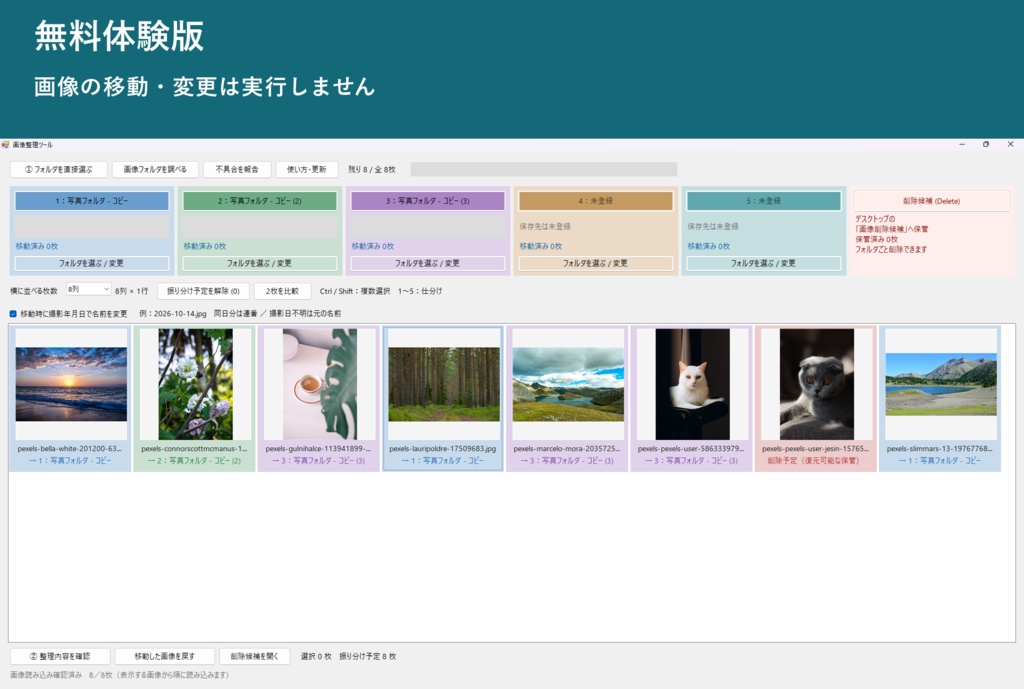Click the gray progress bar beside 残り 8
1024x689 pixels.
(x=543, y=169)
